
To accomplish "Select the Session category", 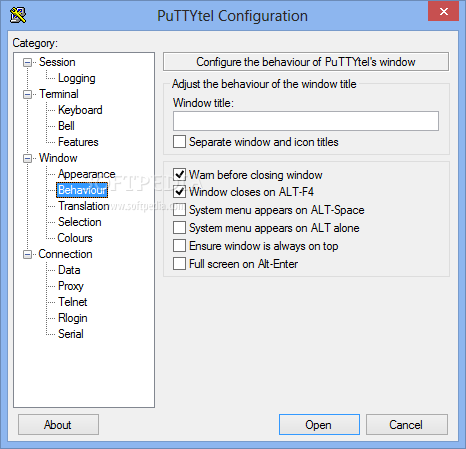I will click(57, 62).
